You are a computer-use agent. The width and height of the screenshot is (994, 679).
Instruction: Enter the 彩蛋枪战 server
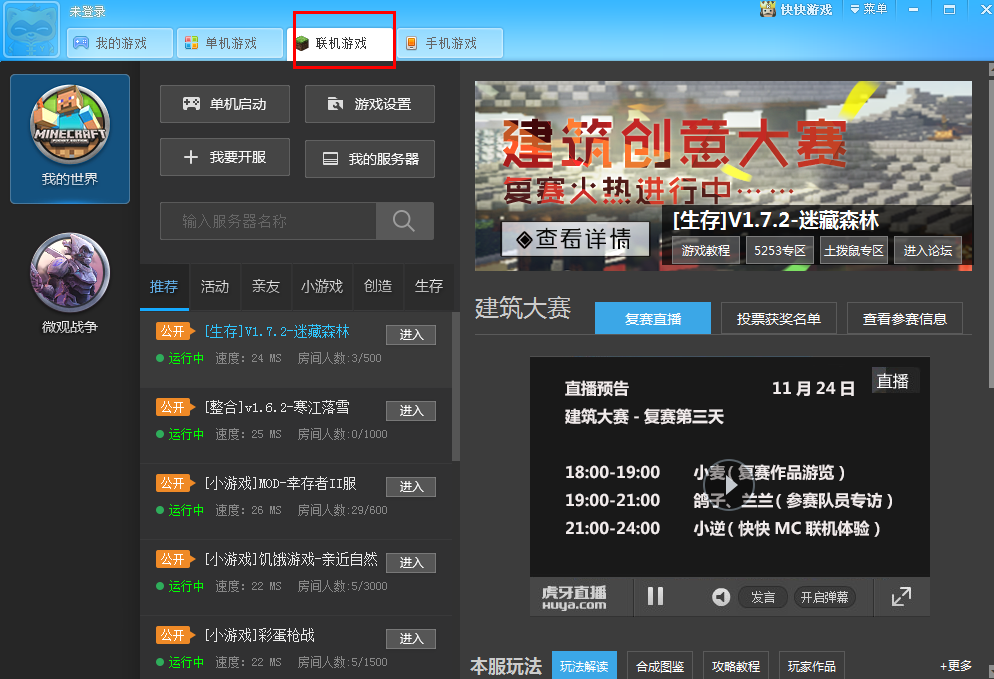(x=411, y=639)
